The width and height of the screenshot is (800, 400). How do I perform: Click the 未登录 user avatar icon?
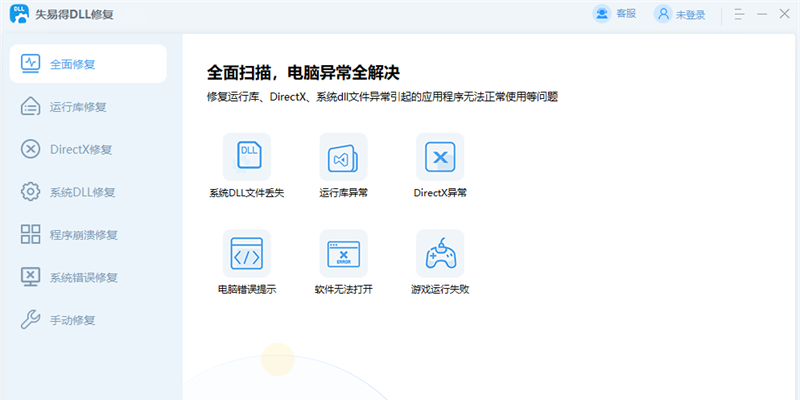tap(663, 14)
